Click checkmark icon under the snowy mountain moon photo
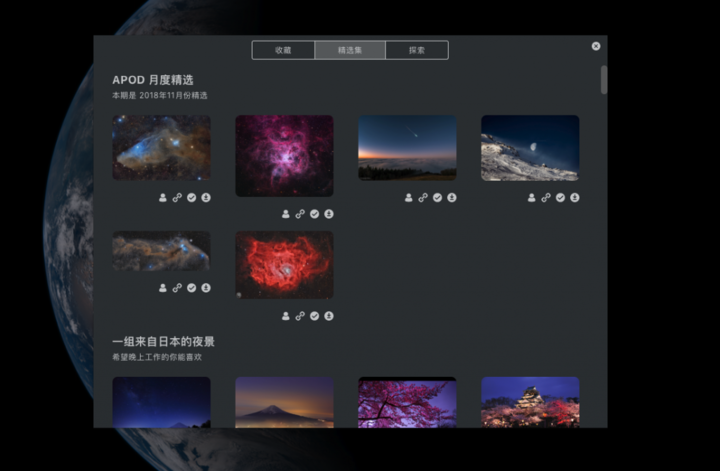720x471 pixels. 560,197
